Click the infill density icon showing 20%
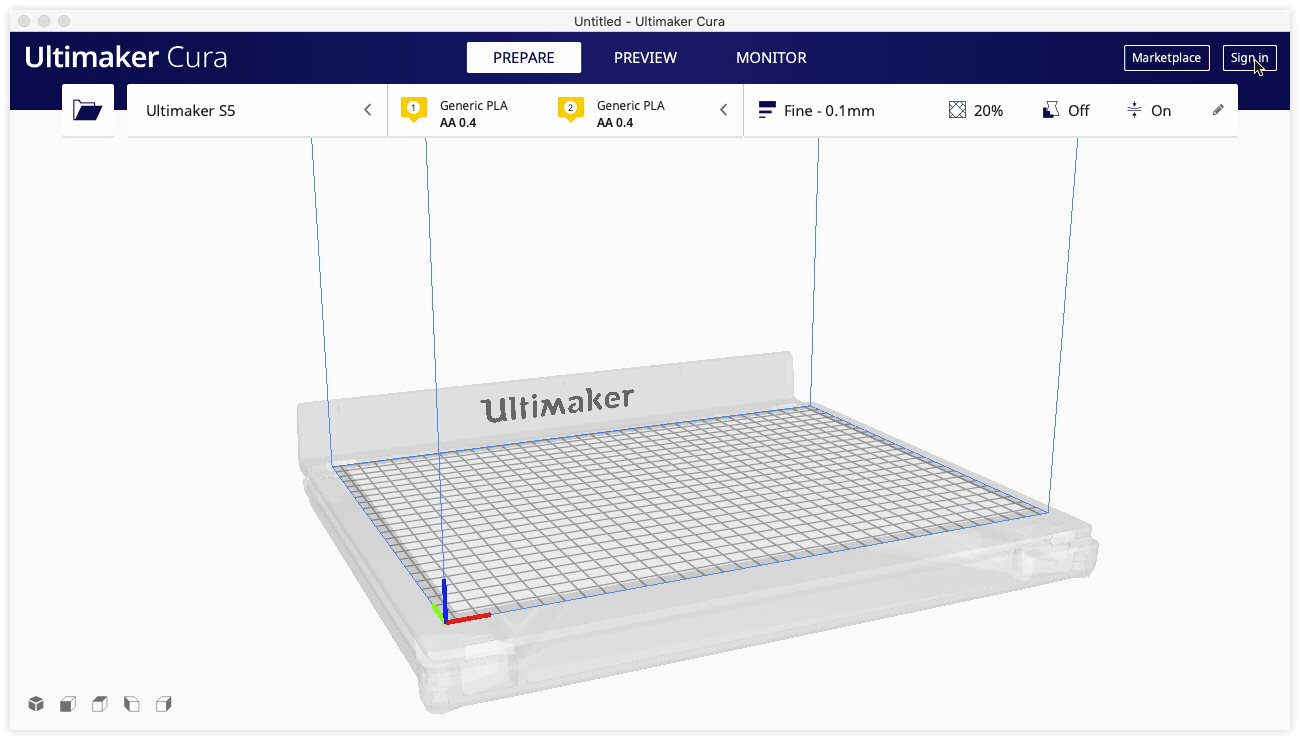This screenshot has height=740, width=1300. [957, 109]
